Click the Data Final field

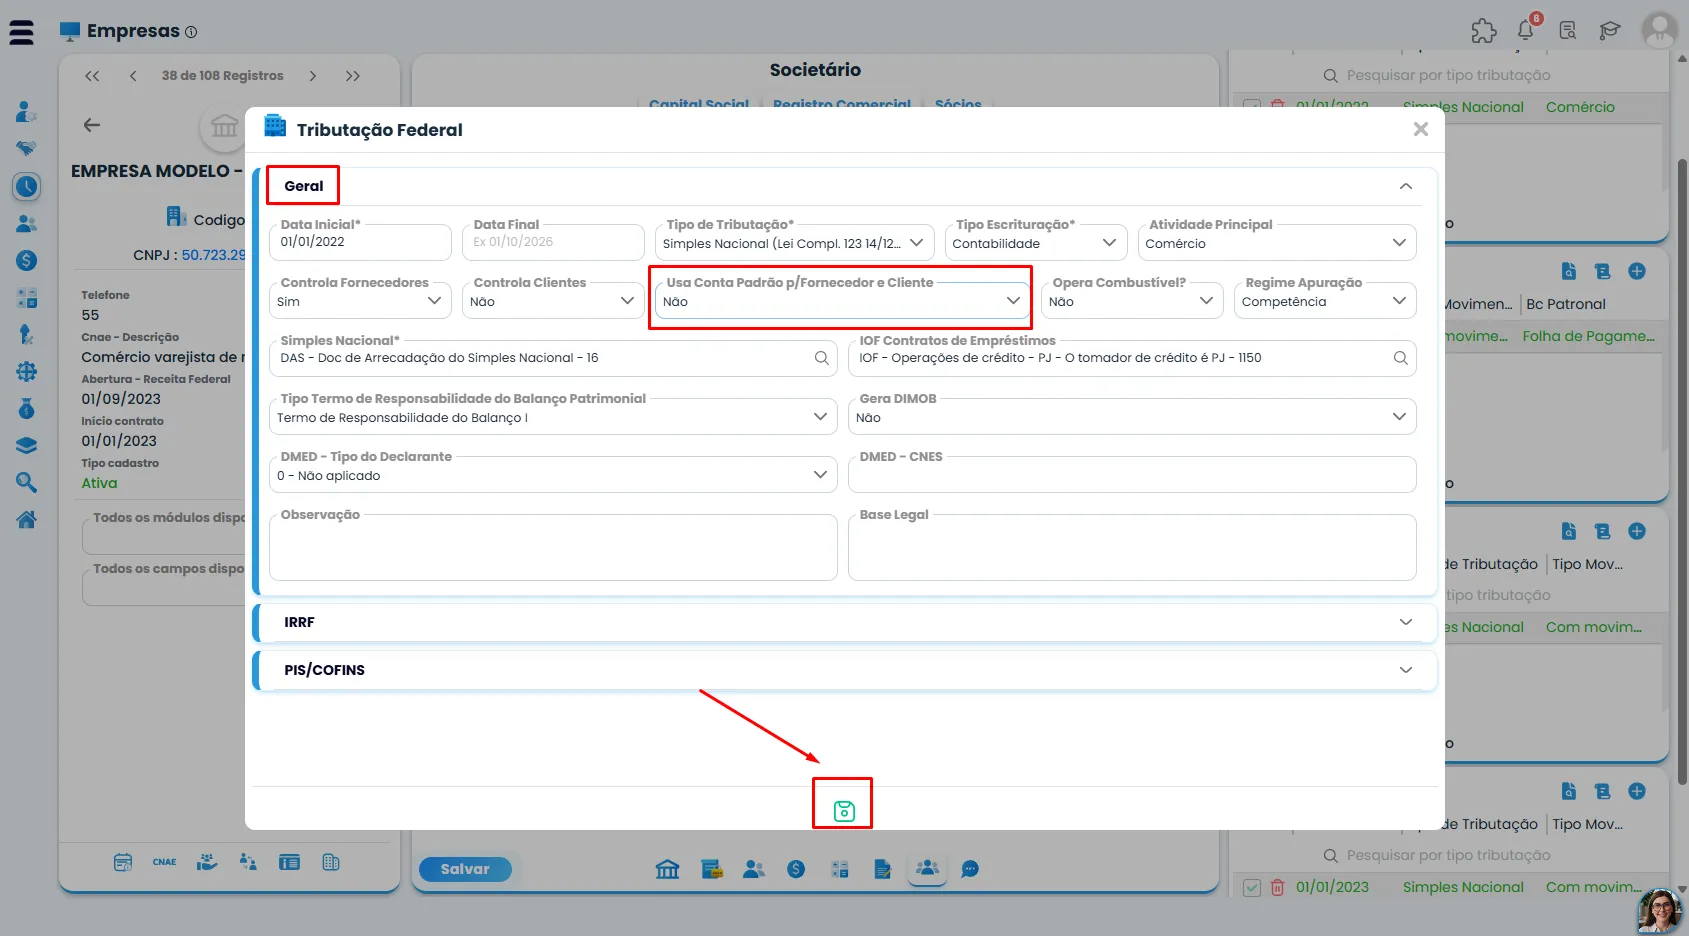coord(553,242)
